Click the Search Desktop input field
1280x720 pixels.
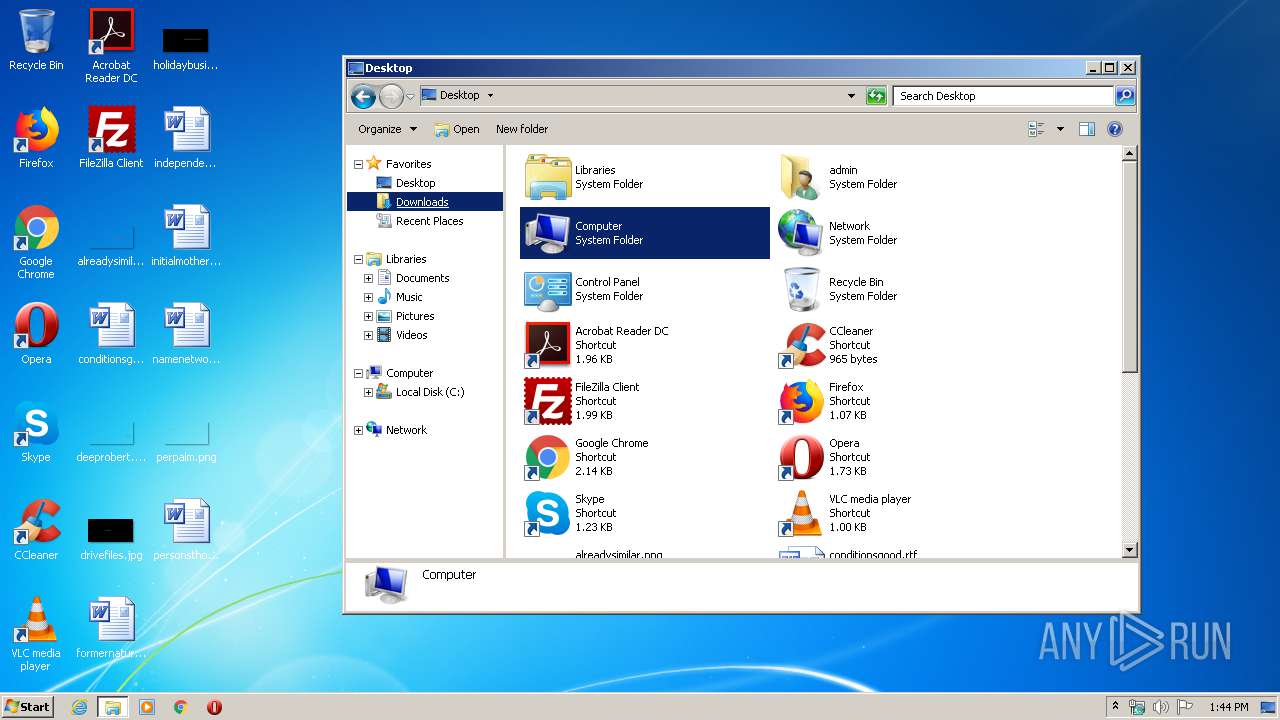click(1003, 96)
